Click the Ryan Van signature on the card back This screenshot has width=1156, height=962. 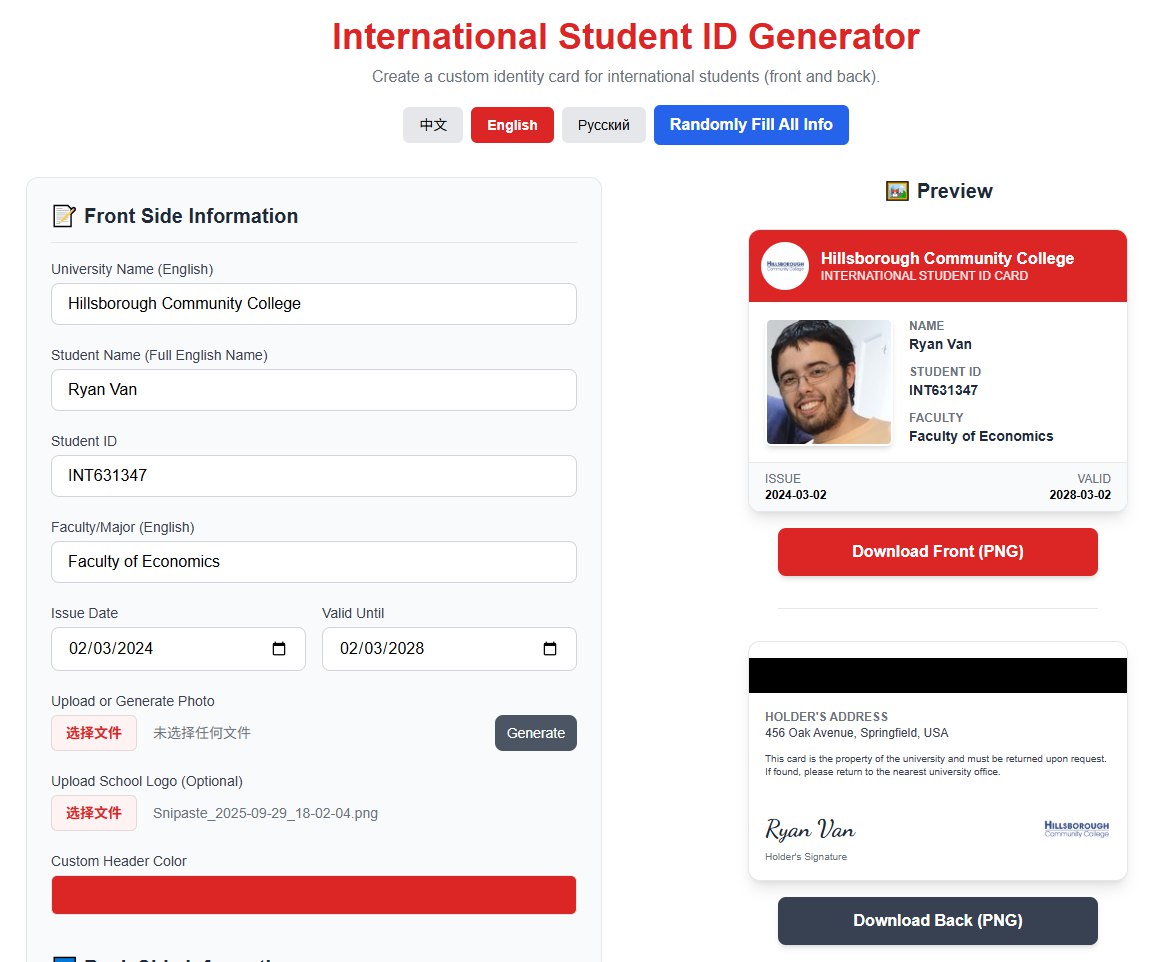coord(810,829)
